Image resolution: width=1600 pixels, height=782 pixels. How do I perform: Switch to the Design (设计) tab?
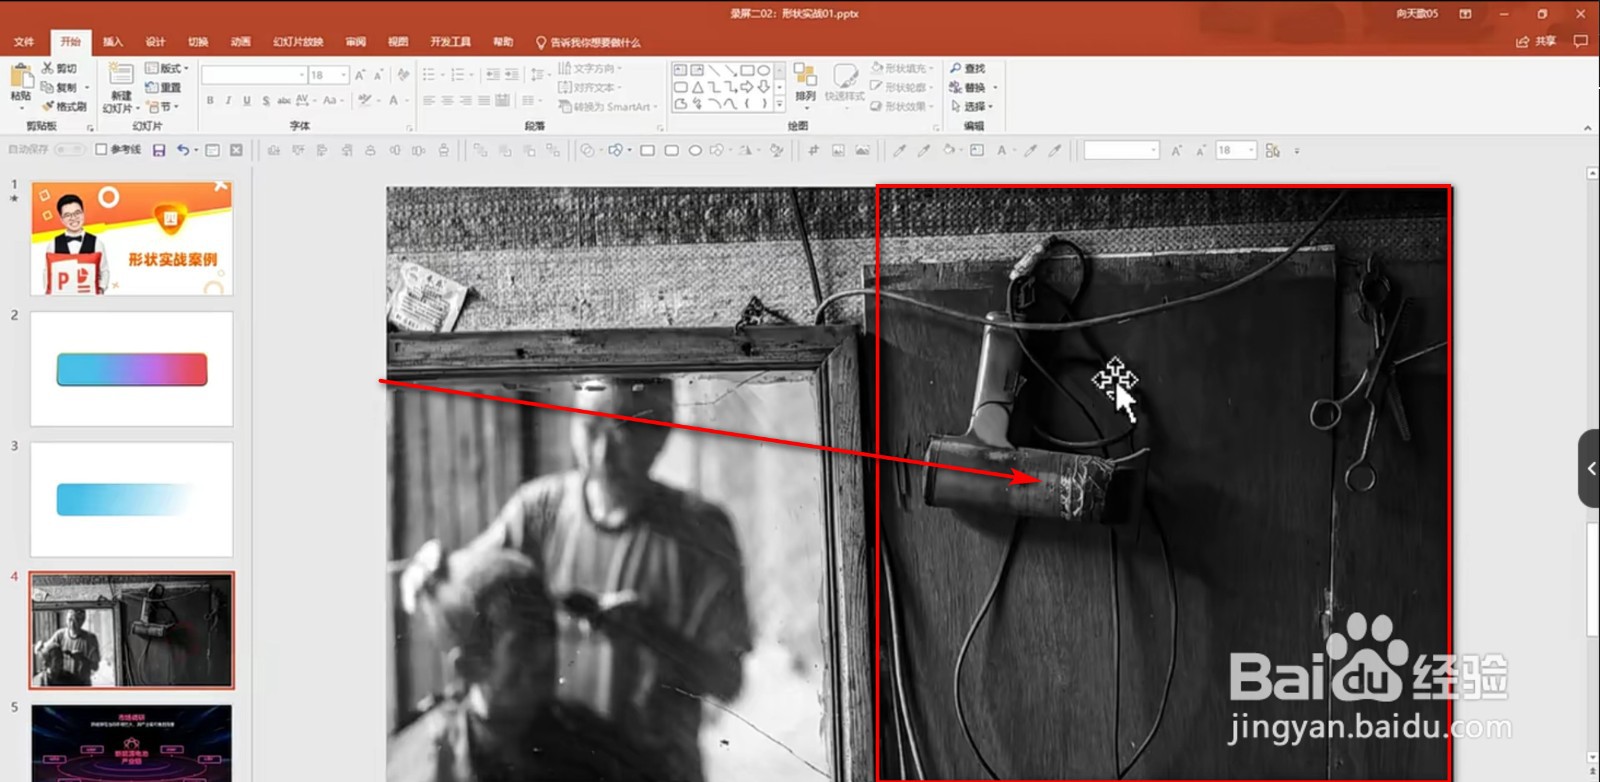click(x=155, y=42)
